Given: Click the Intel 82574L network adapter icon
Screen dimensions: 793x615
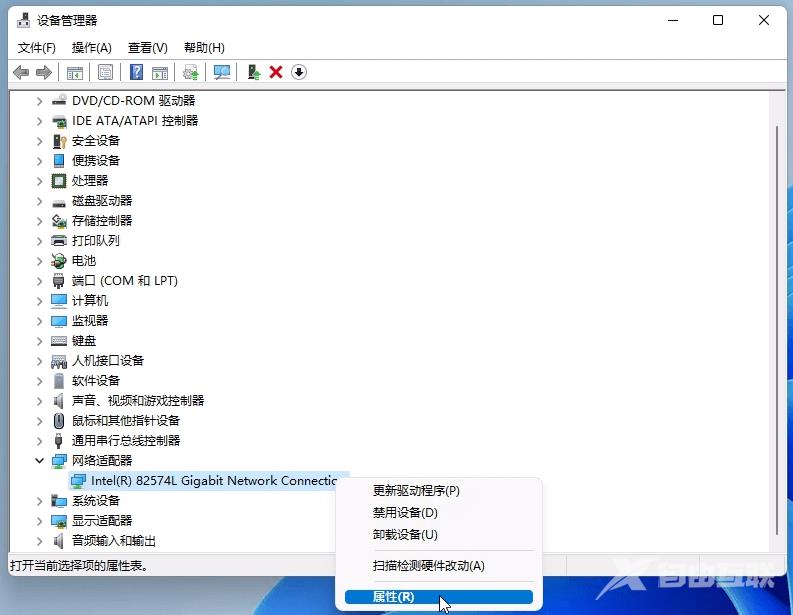Looking at the screenshot, I should [78, 481].
